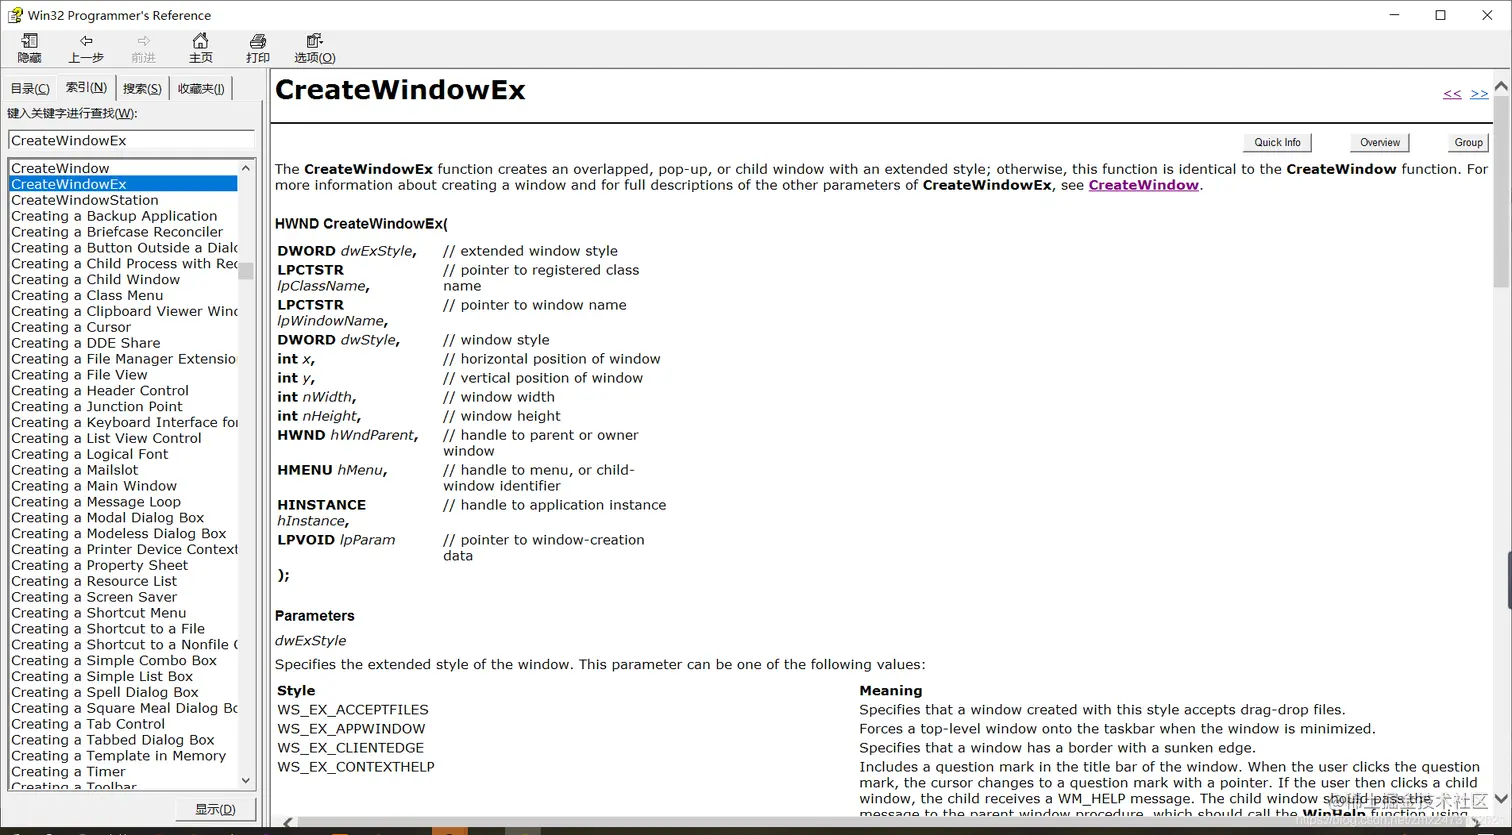This screenshot has height=835, width=1512.
Task: Select Creating a Briefcase Reconciler entry
Action: [x=123, y=232]
